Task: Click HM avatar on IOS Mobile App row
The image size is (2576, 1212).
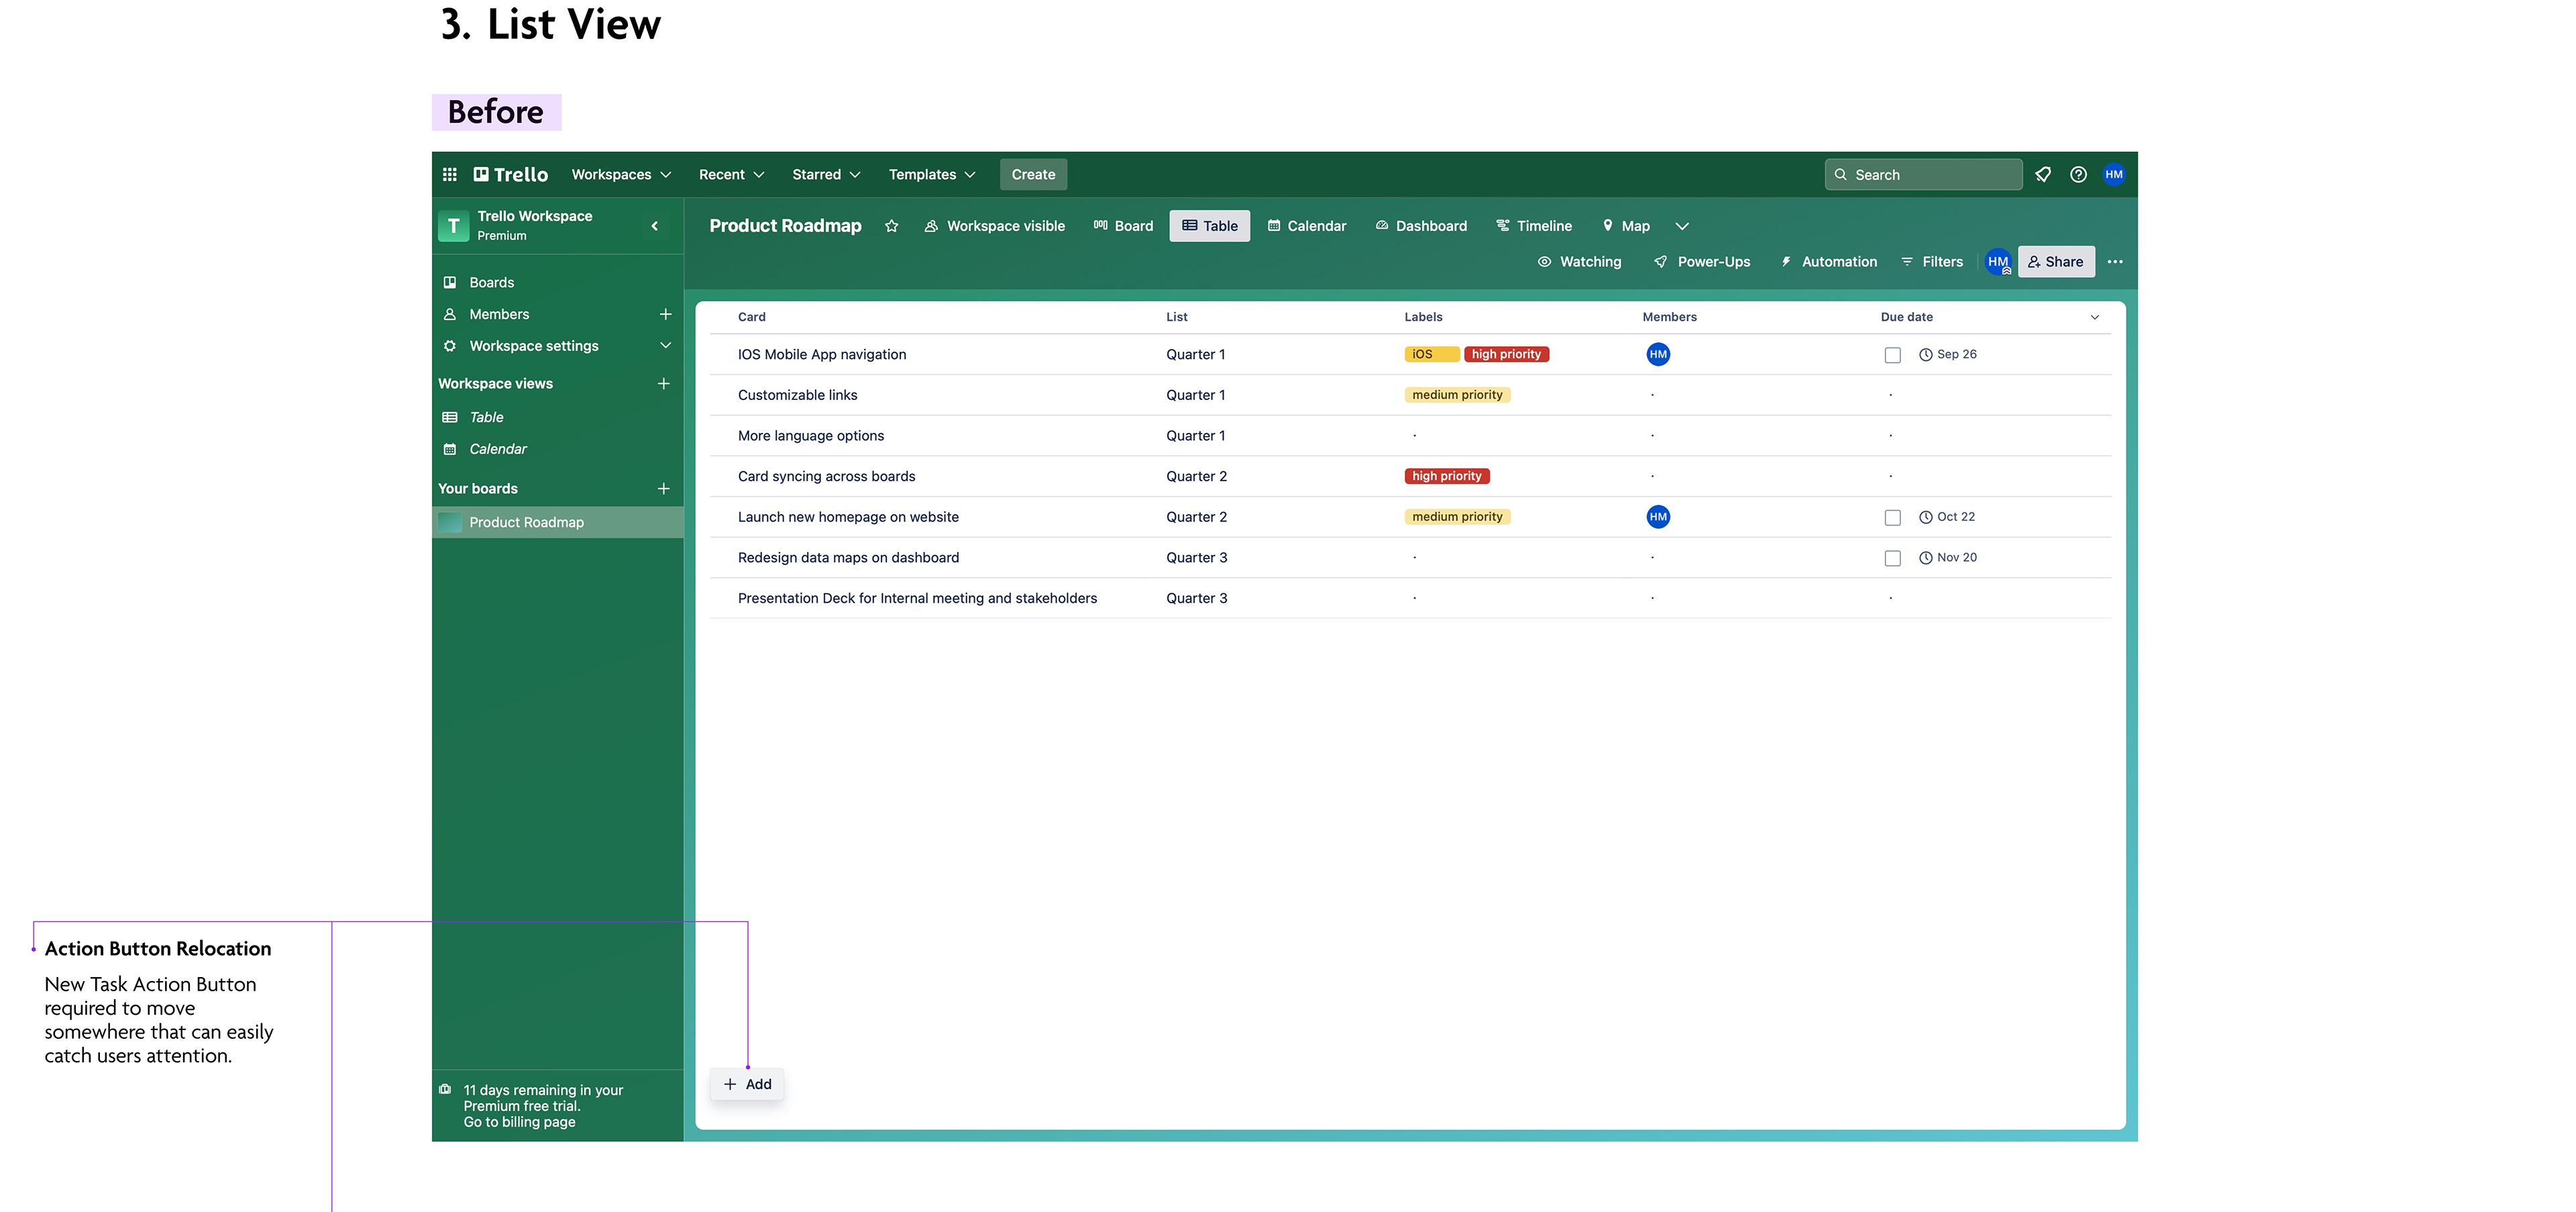Action: (x=1658, y=354)
